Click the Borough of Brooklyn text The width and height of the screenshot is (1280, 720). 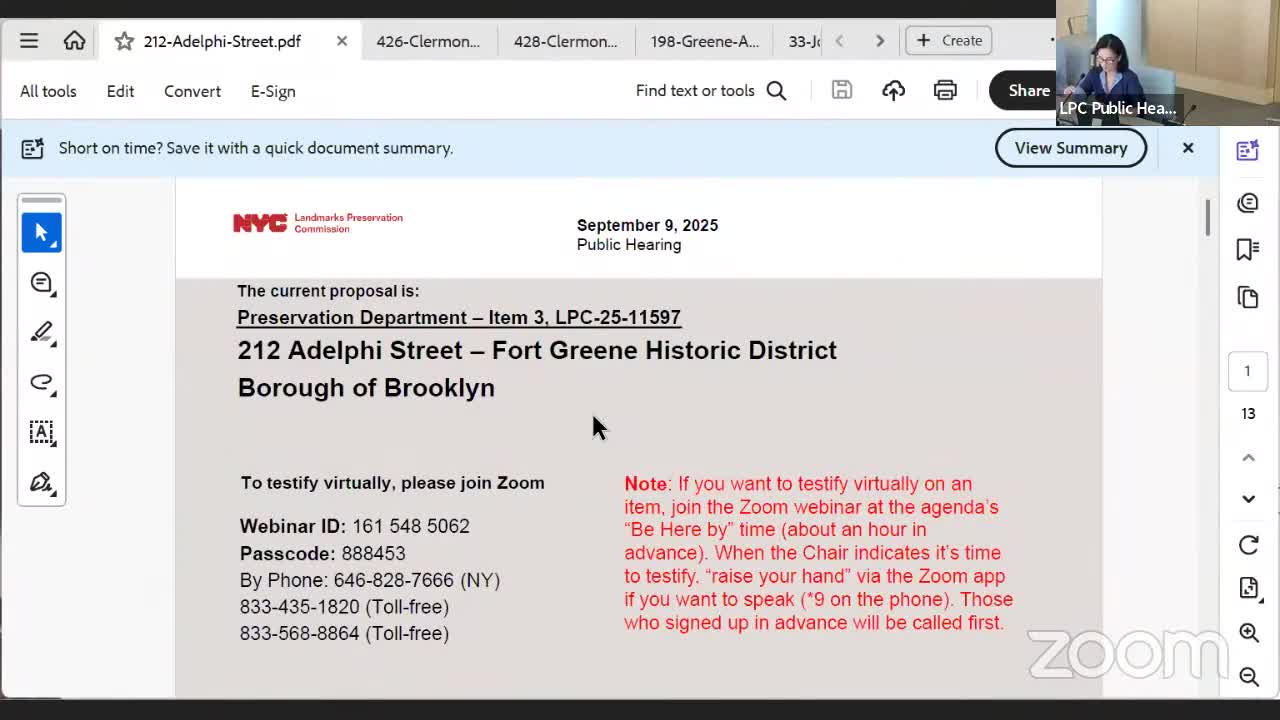366,388
